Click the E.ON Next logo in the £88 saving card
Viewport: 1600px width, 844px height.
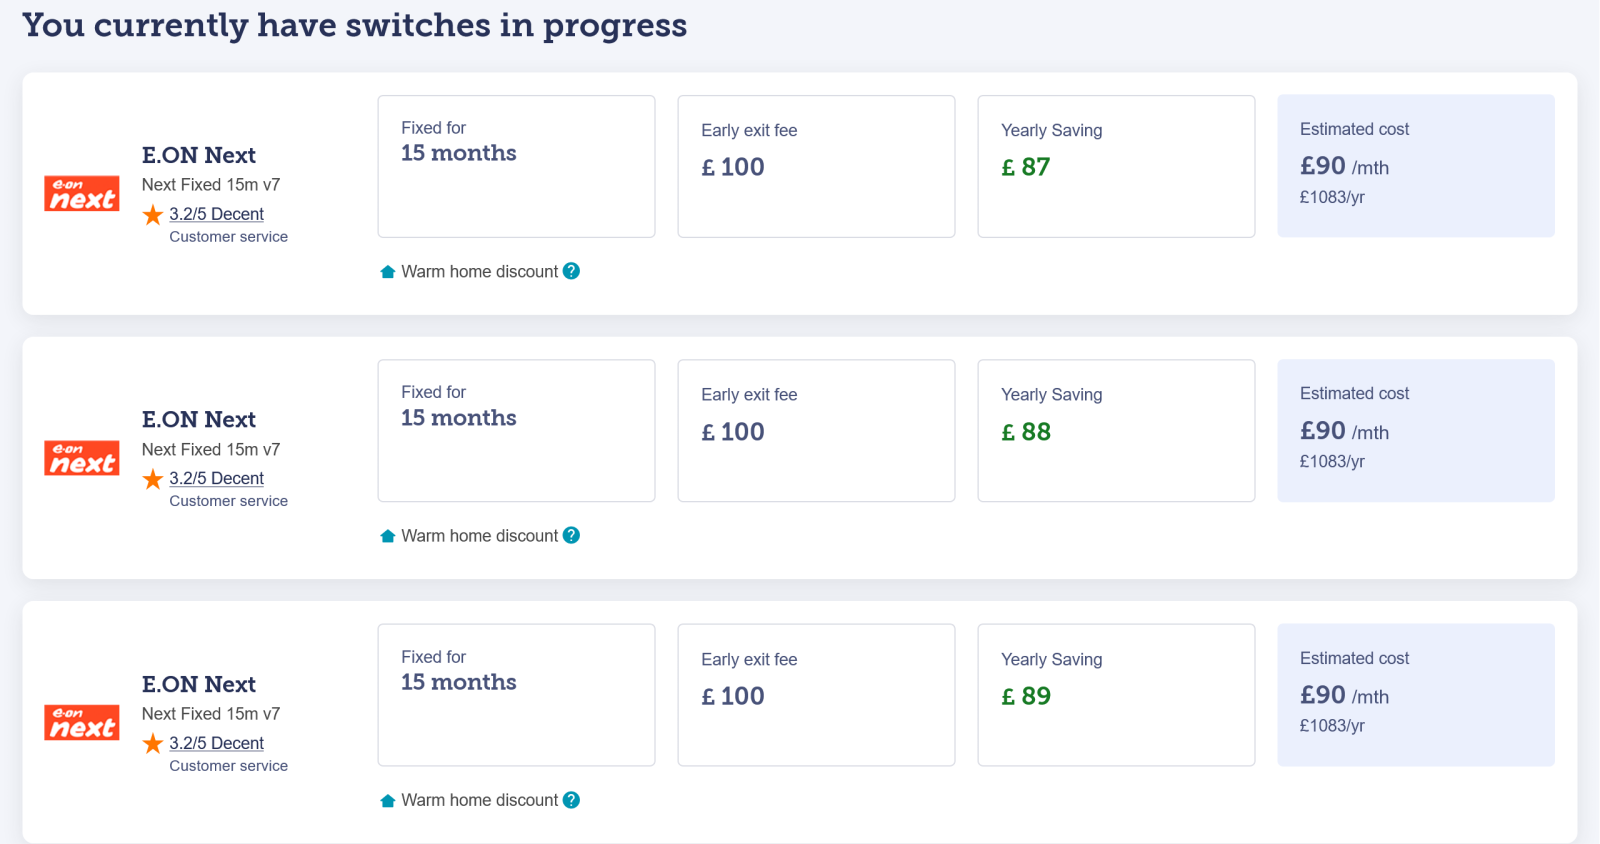(x=82, y=458)
